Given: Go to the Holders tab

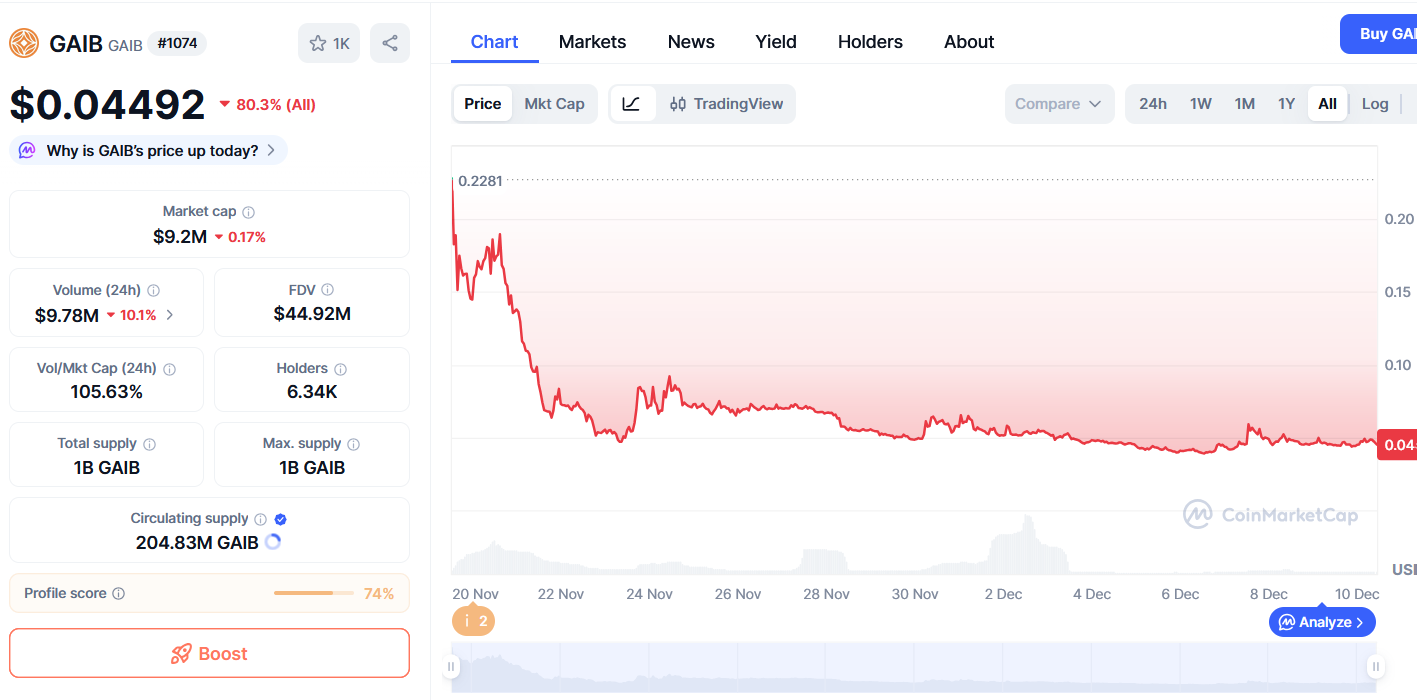Looking at the screenshot, I should [x=870, y=42].
